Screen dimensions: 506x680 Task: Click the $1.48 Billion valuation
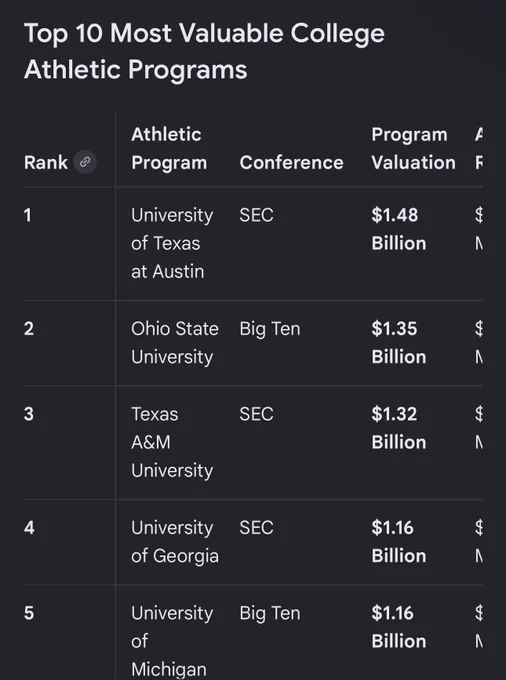[x=398, y=229]
